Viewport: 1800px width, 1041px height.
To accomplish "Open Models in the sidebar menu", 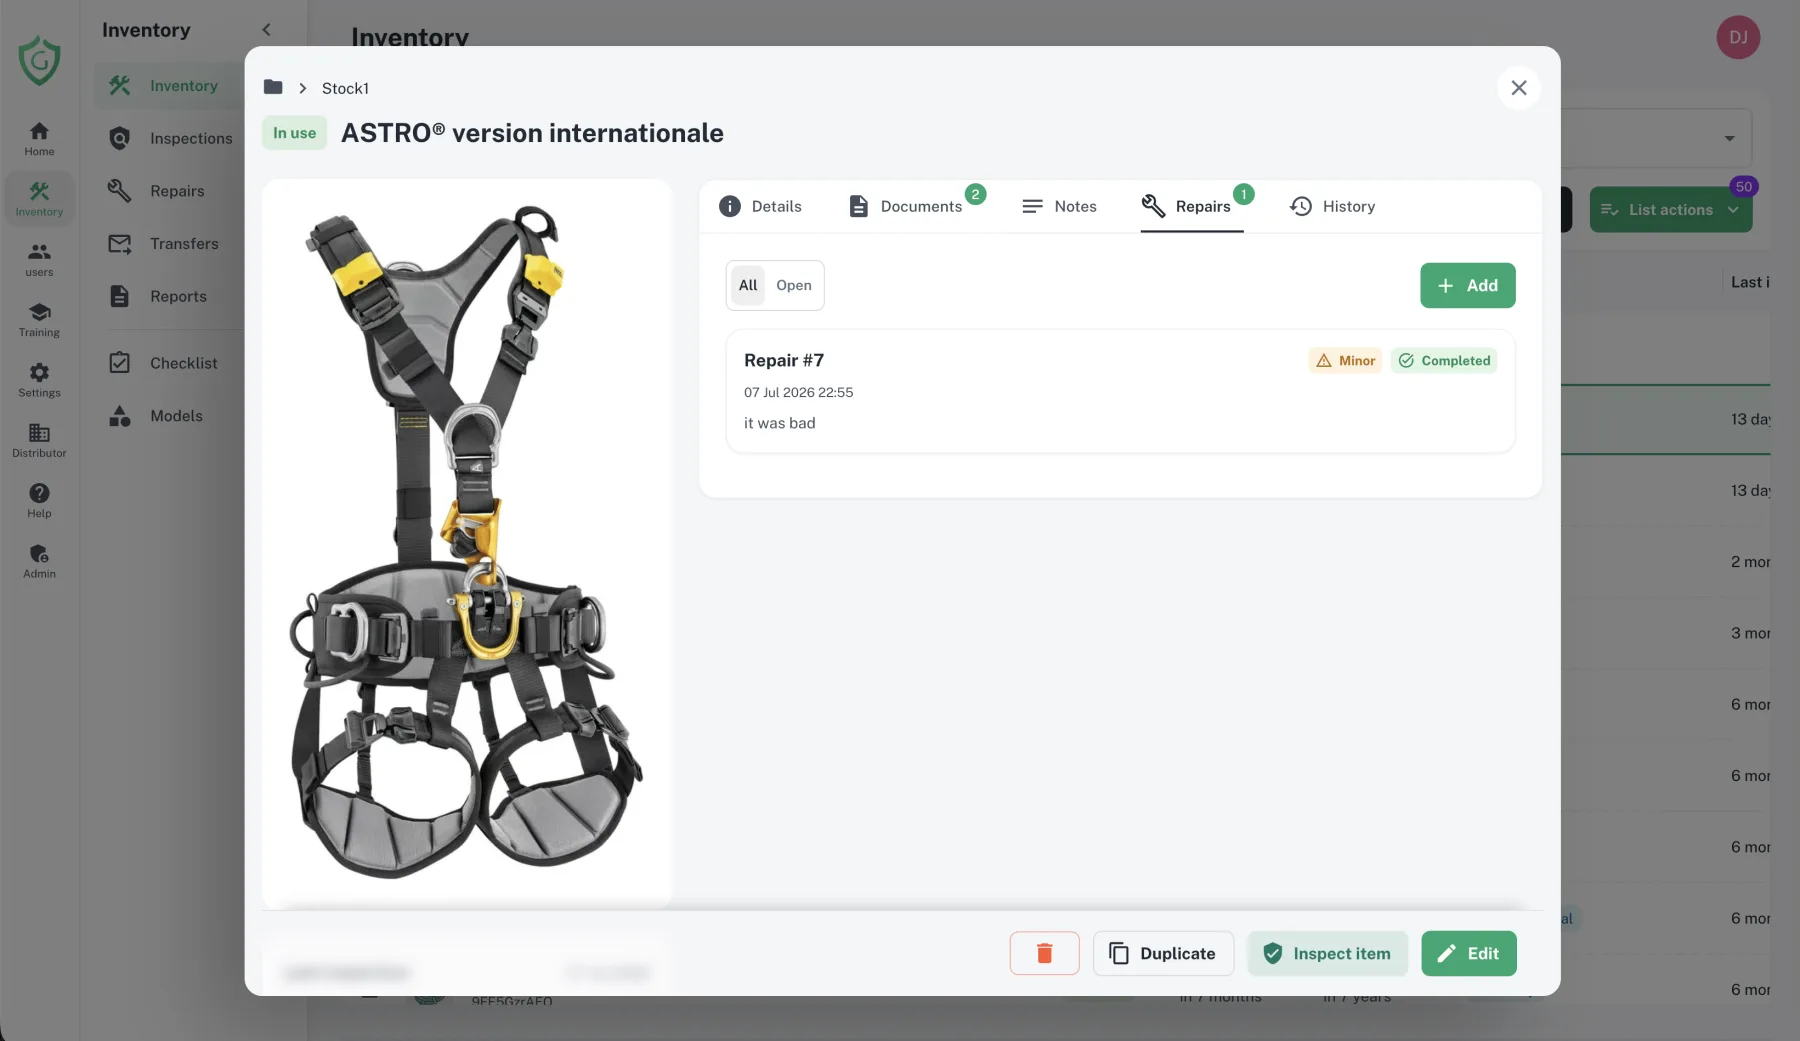I will pos(170,416).
